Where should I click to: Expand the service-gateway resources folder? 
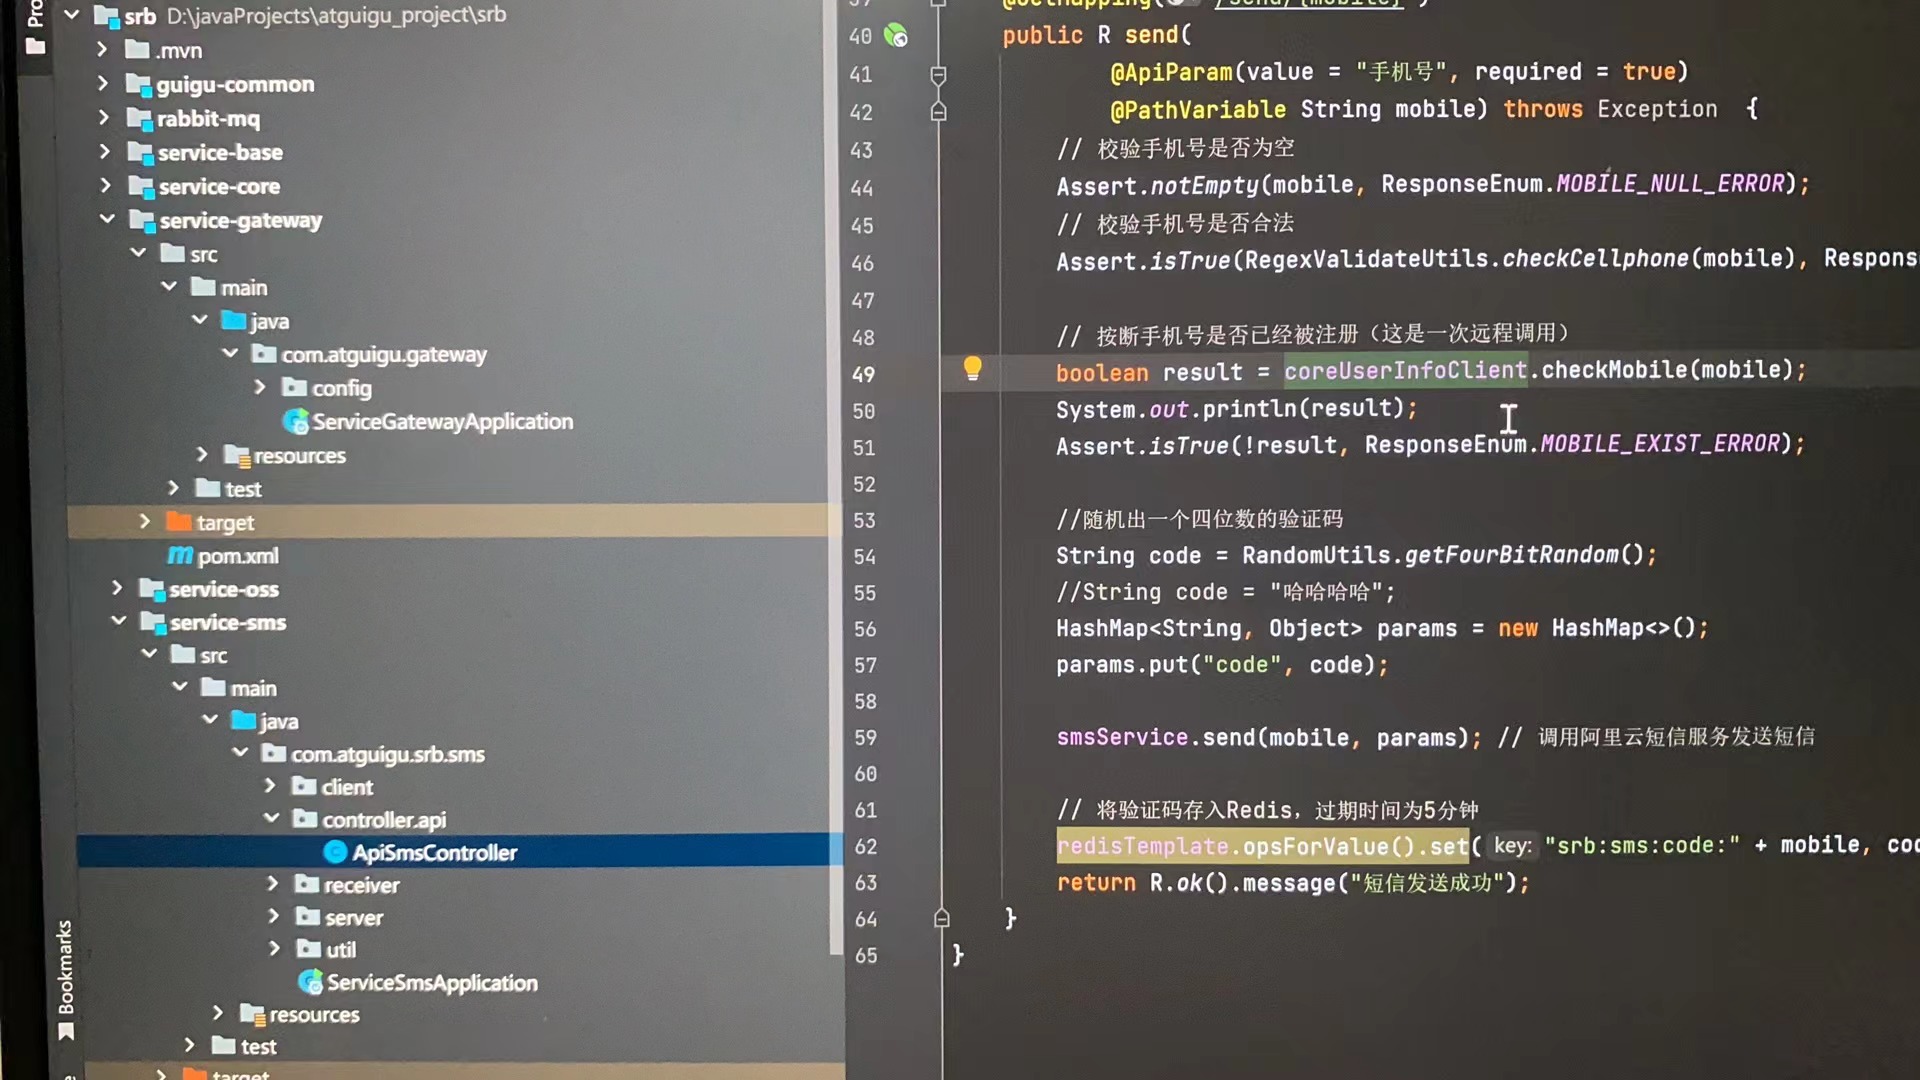tap(202, 455)
